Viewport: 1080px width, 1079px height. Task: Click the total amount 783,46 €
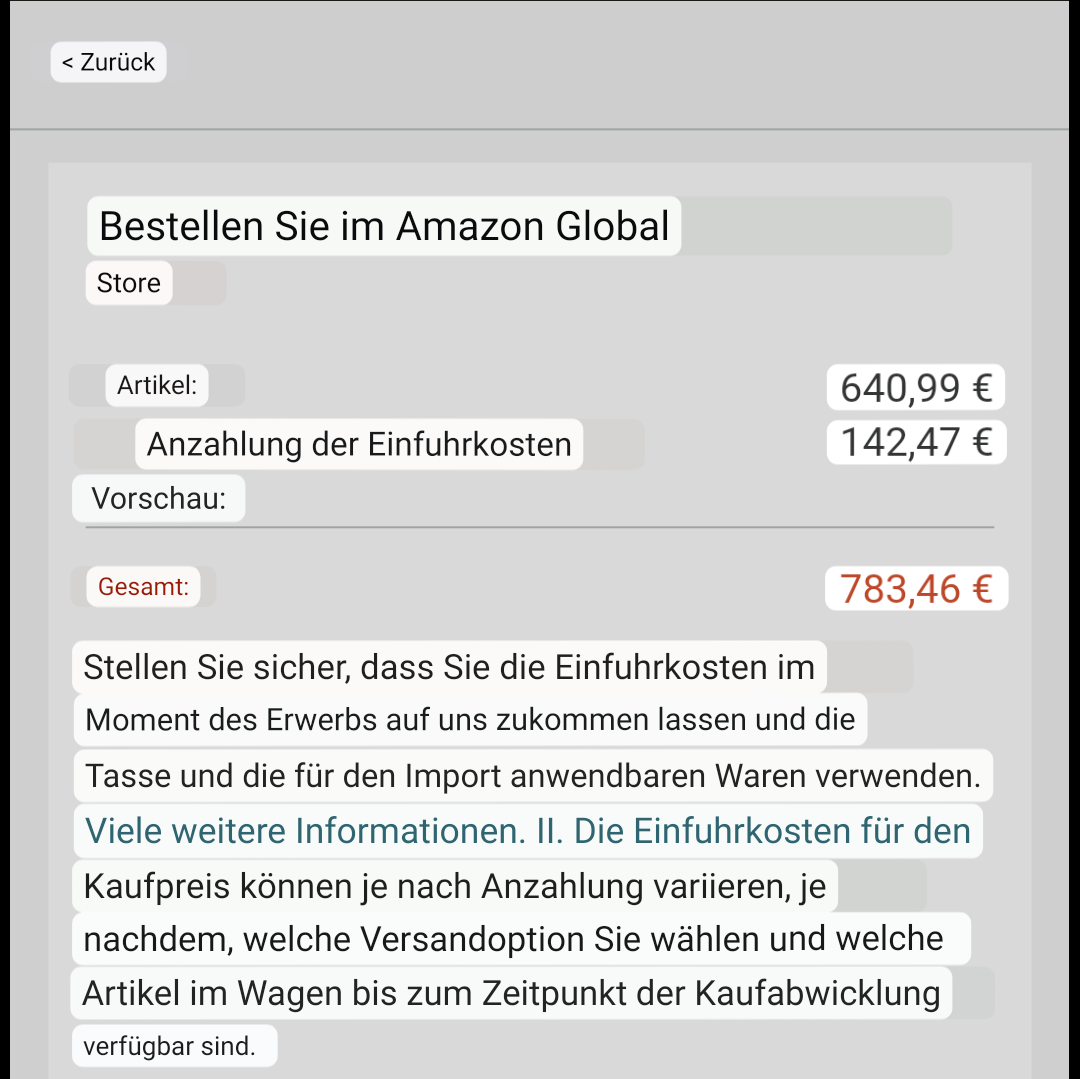pos(915,589)
